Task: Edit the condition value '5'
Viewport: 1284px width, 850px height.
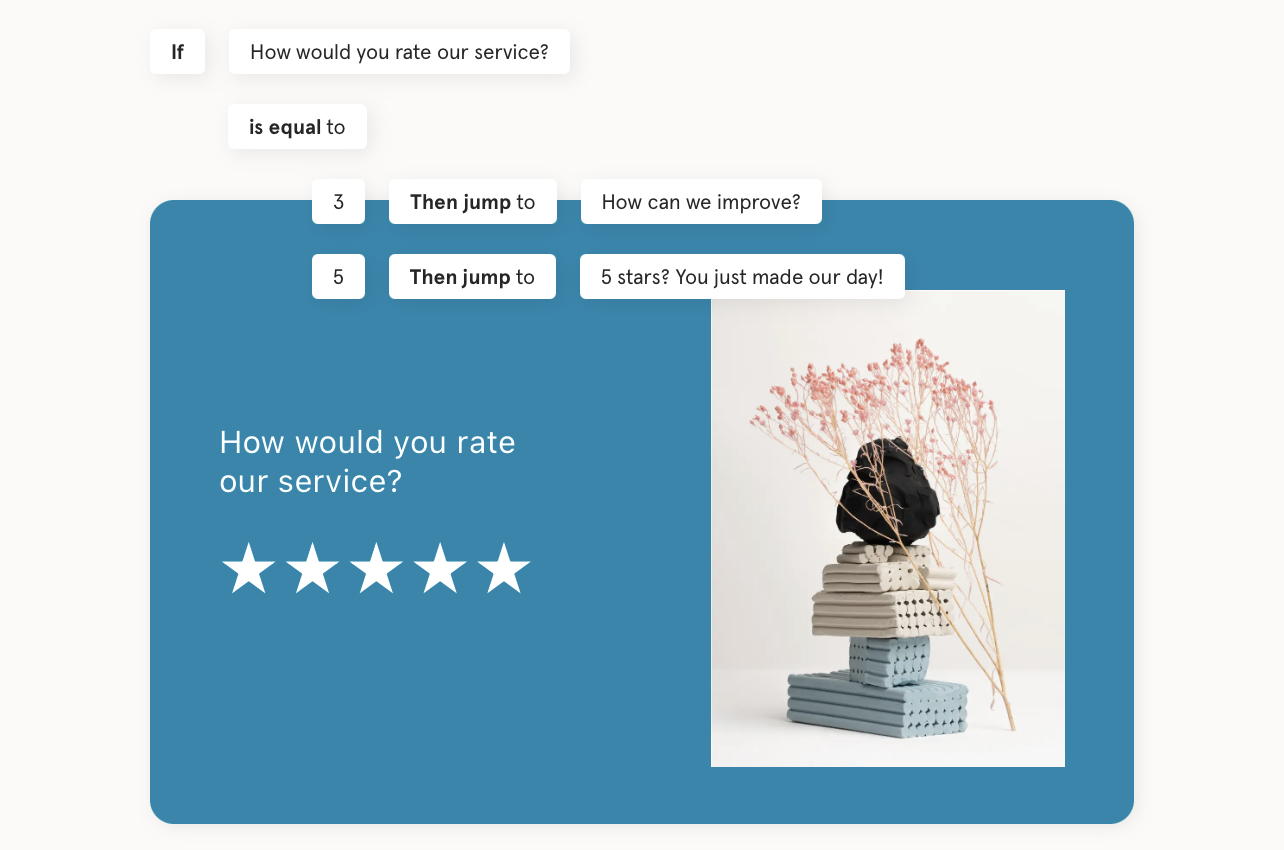Action: coord(338,276)
